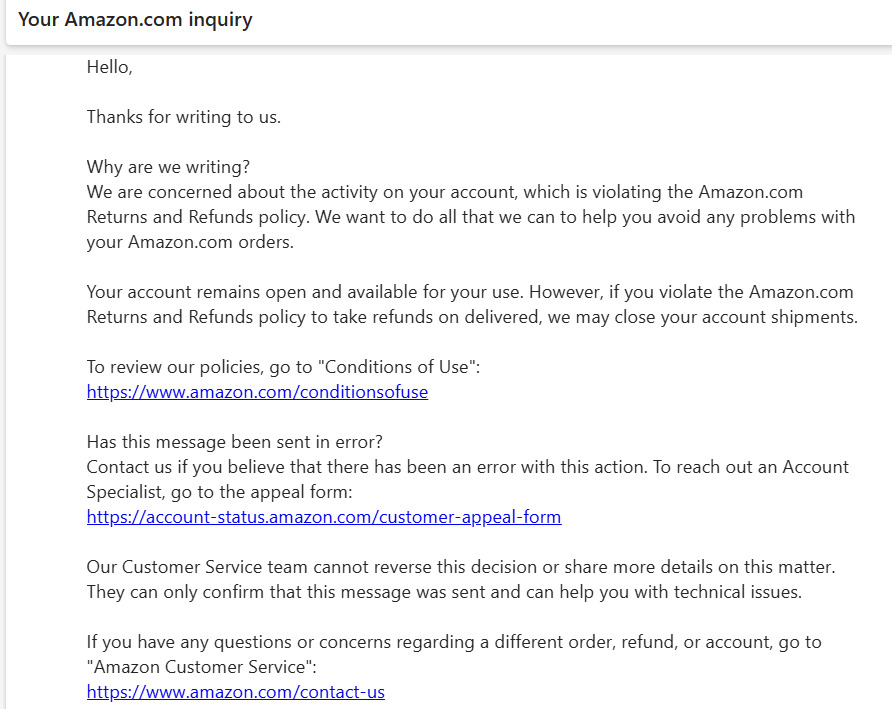Click the "Why are we writing?" heading

[168, 167]
